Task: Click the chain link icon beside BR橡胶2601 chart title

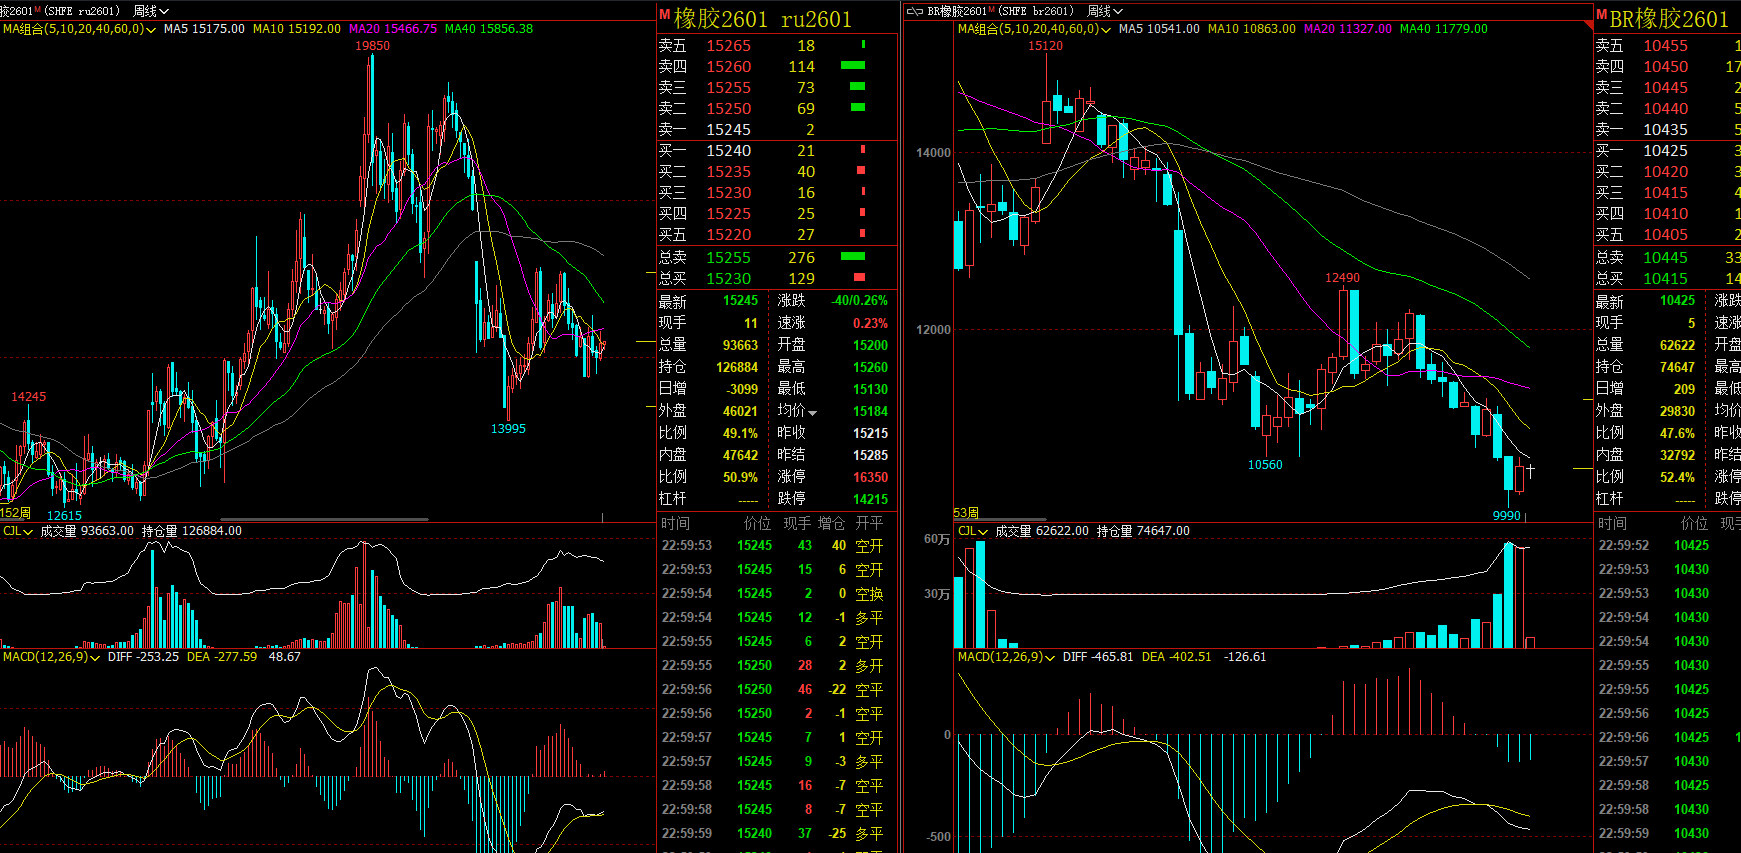Action: tap(914, 11)
